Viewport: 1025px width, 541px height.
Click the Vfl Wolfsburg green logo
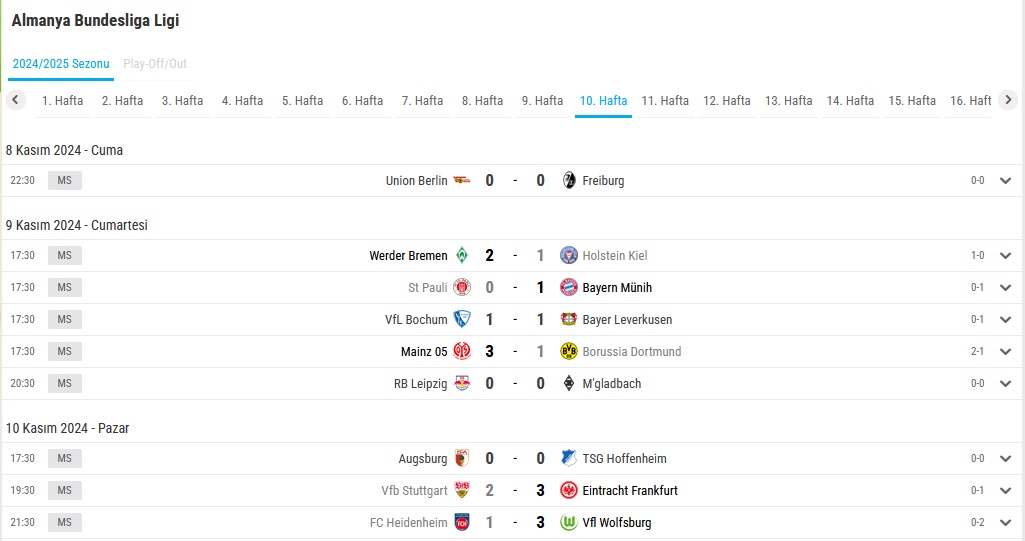[569, 523]
